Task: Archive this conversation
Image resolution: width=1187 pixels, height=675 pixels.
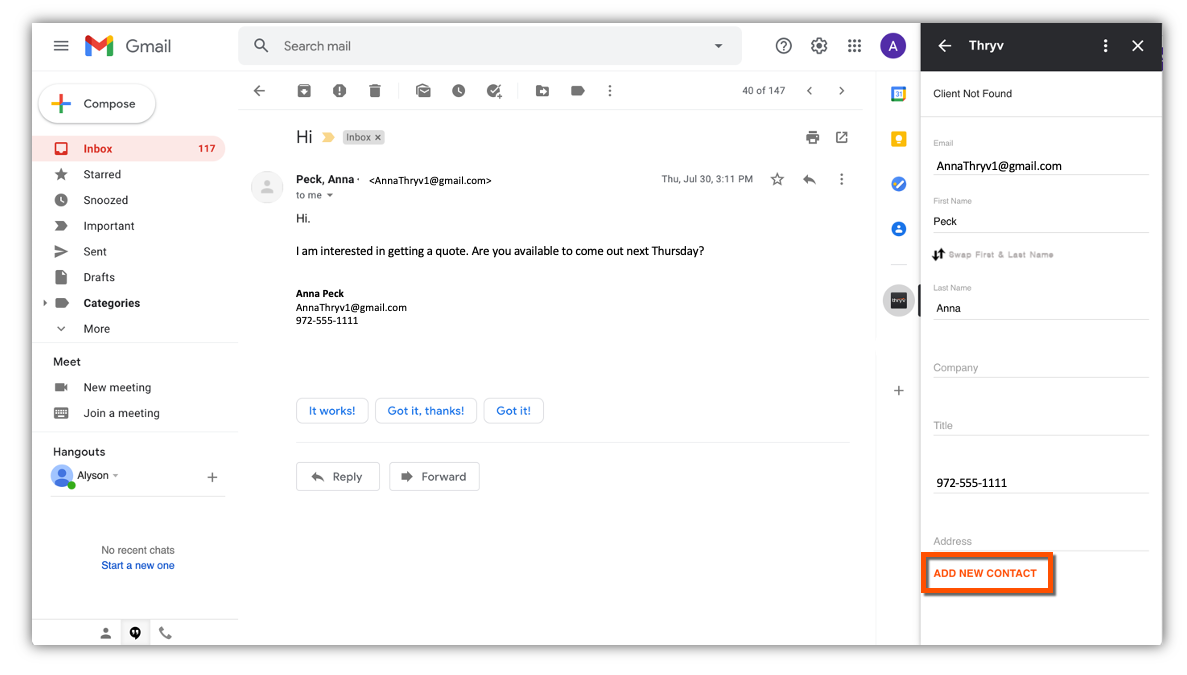Action: (x=304, y=91)
